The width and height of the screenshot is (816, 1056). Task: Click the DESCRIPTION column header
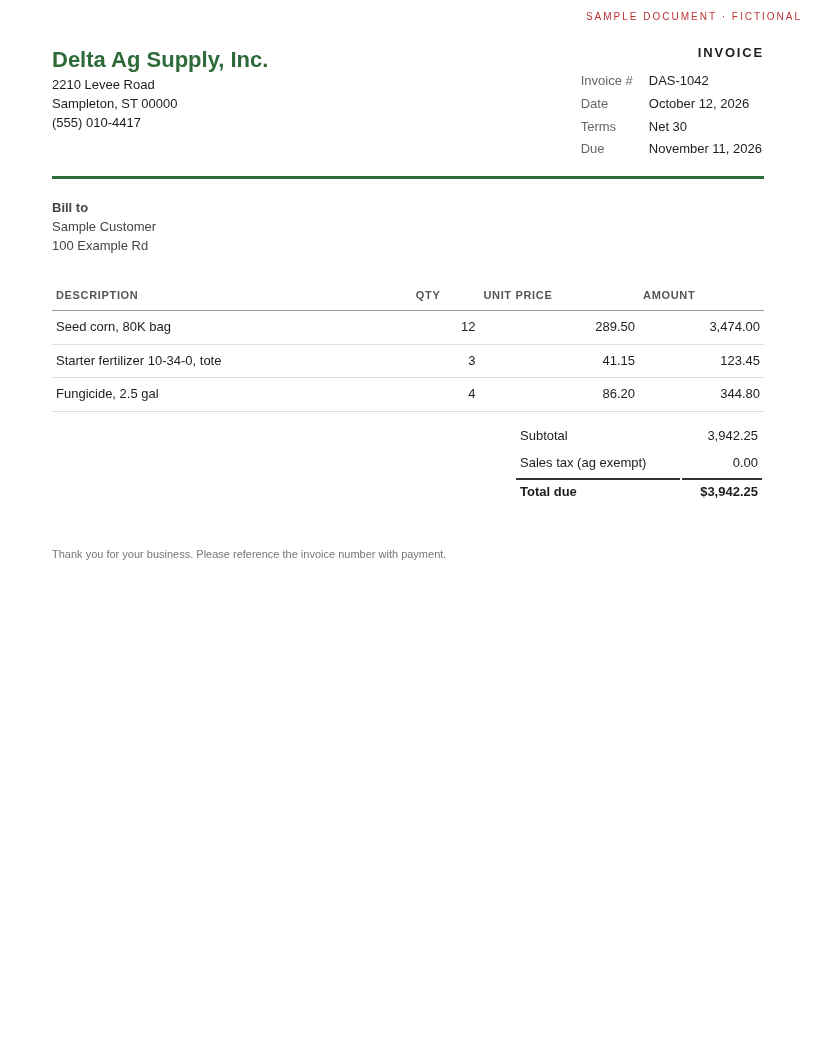pos(97,295)
